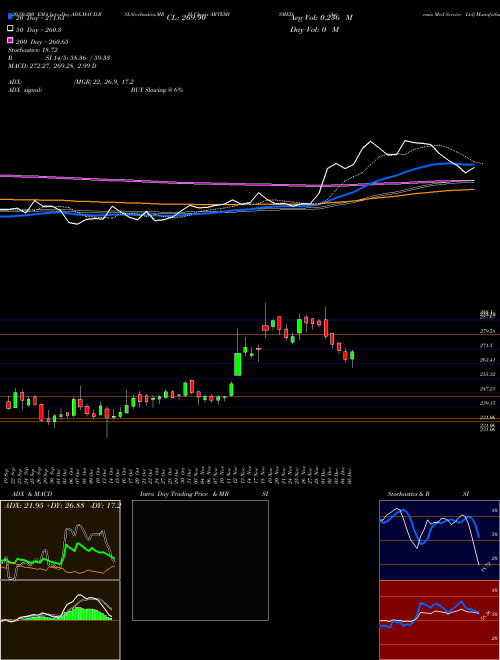Image resolution: width=500 pixels, height=660 pixels.
Task: Click the 247.23 price axis label
Action: click(x=487, y=389)
